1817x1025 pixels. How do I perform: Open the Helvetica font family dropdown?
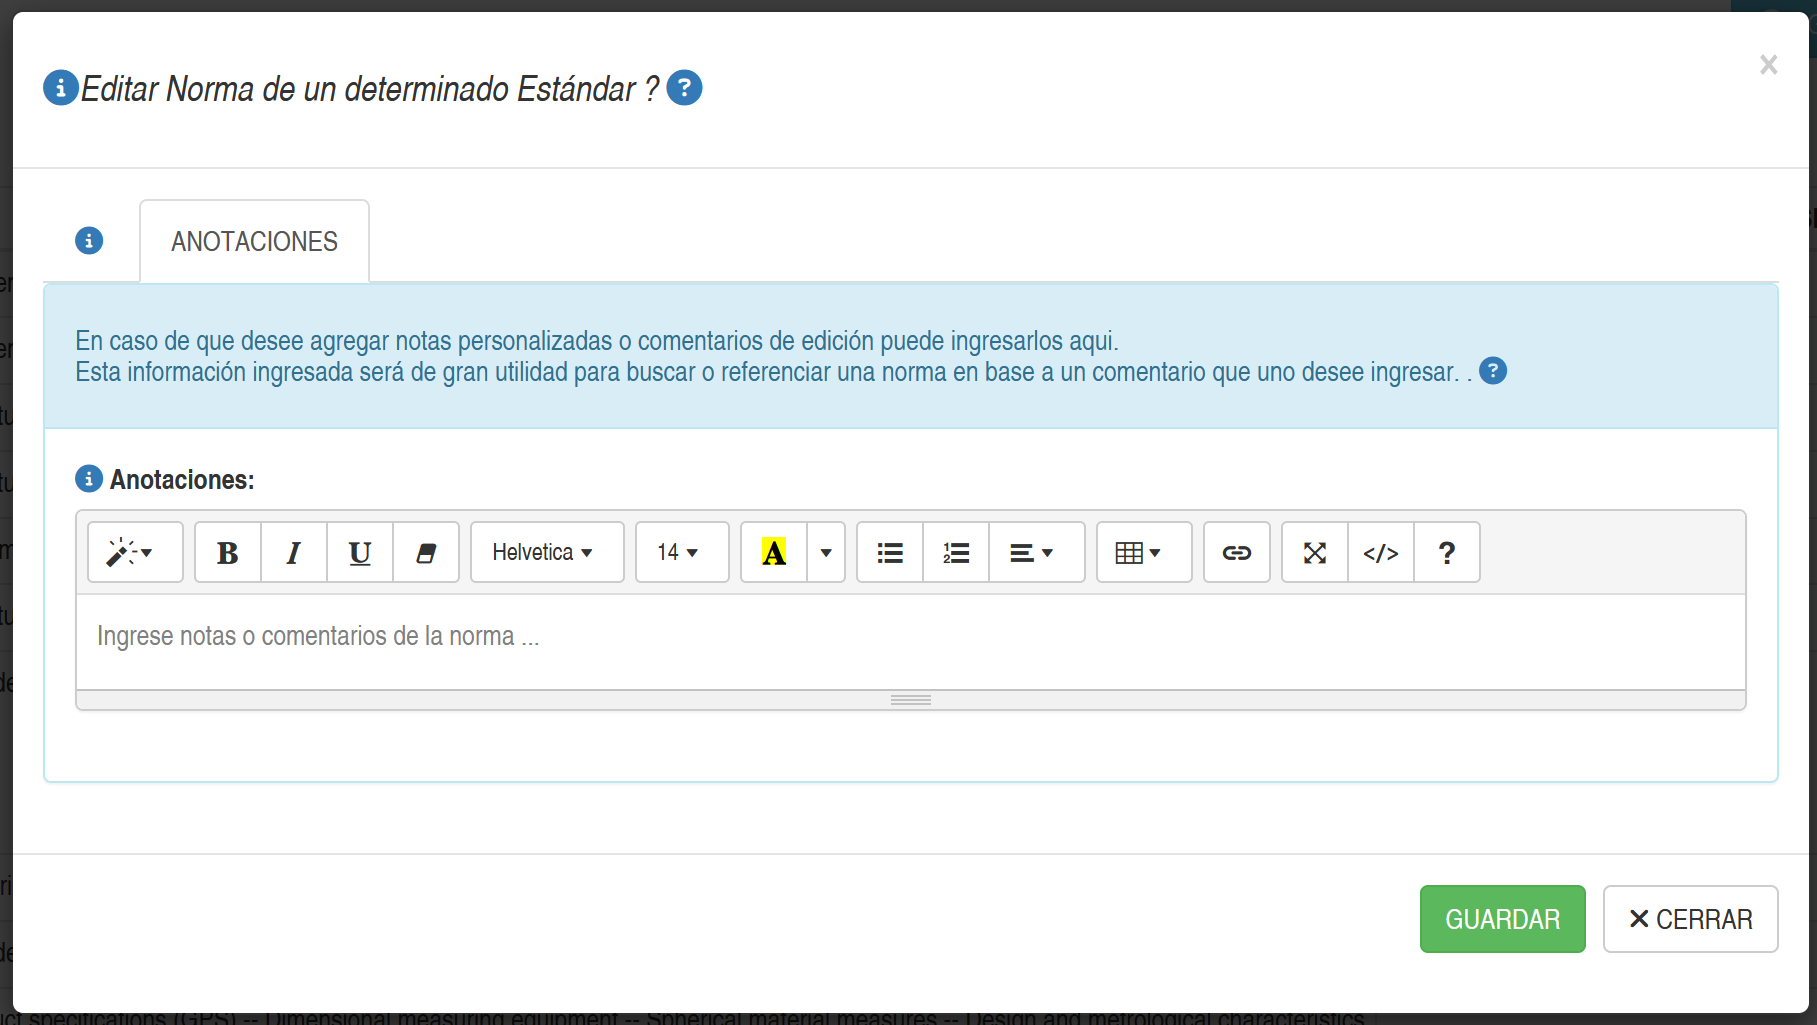pyautogui.click(x=547, y=553)
